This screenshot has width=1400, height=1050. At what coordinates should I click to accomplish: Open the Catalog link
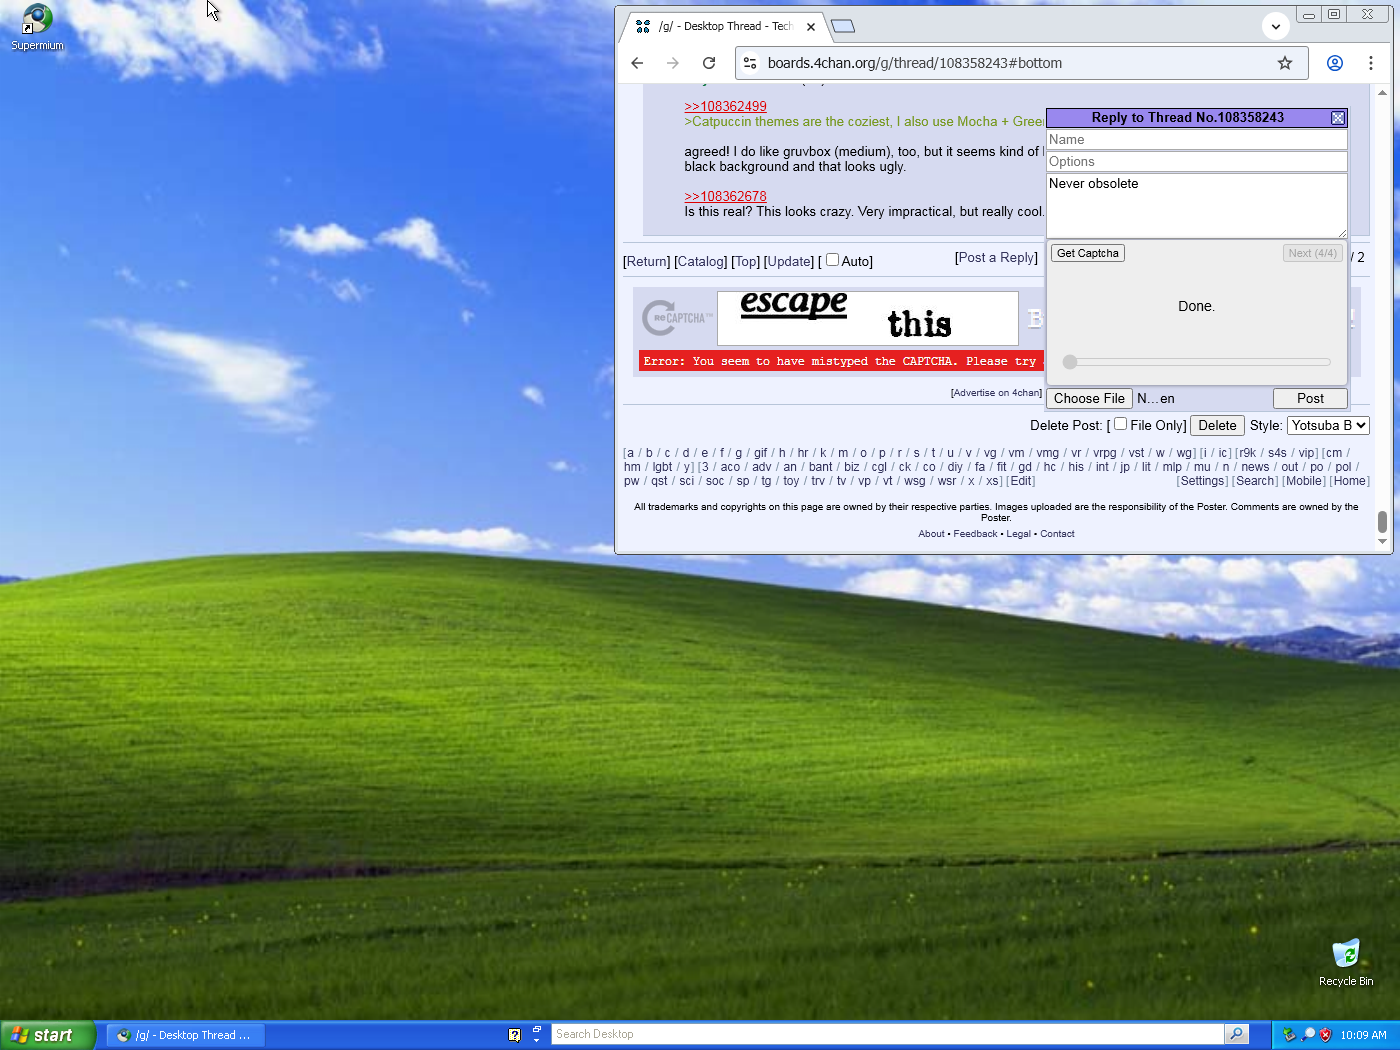[701, 261]
